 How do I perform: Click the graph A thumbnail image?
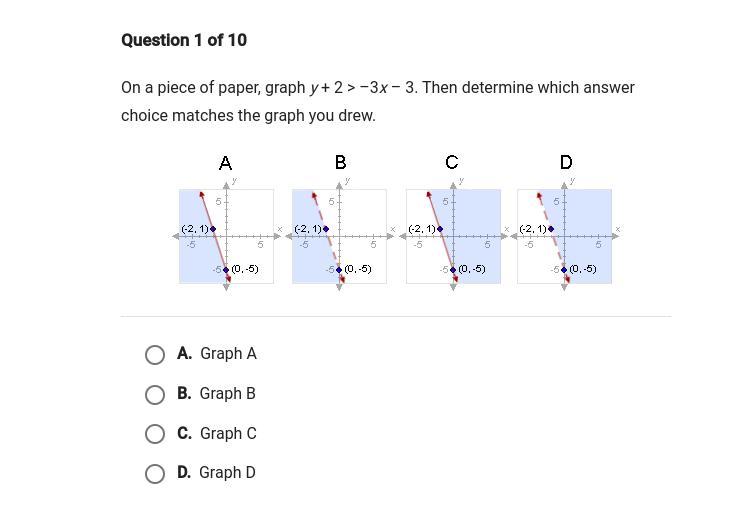(x=226, y=236)
